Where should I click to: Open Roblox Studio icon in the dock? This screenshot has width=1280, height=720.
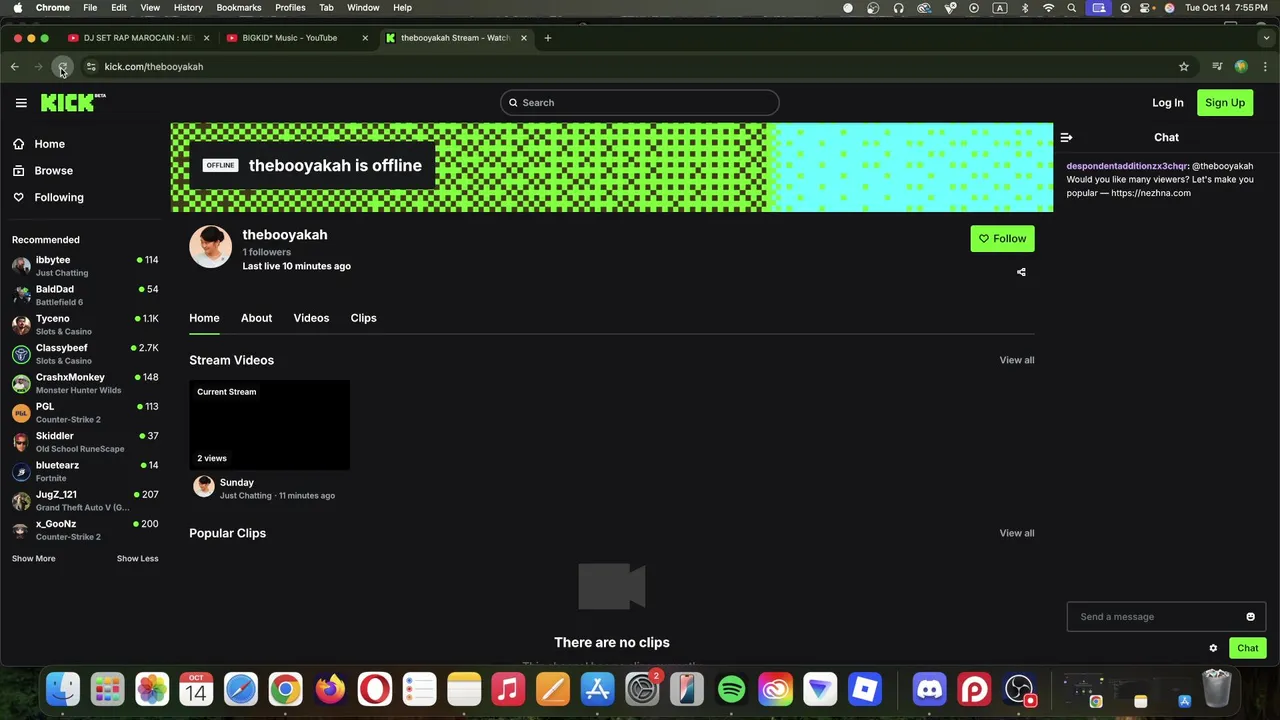coord(865,689)
